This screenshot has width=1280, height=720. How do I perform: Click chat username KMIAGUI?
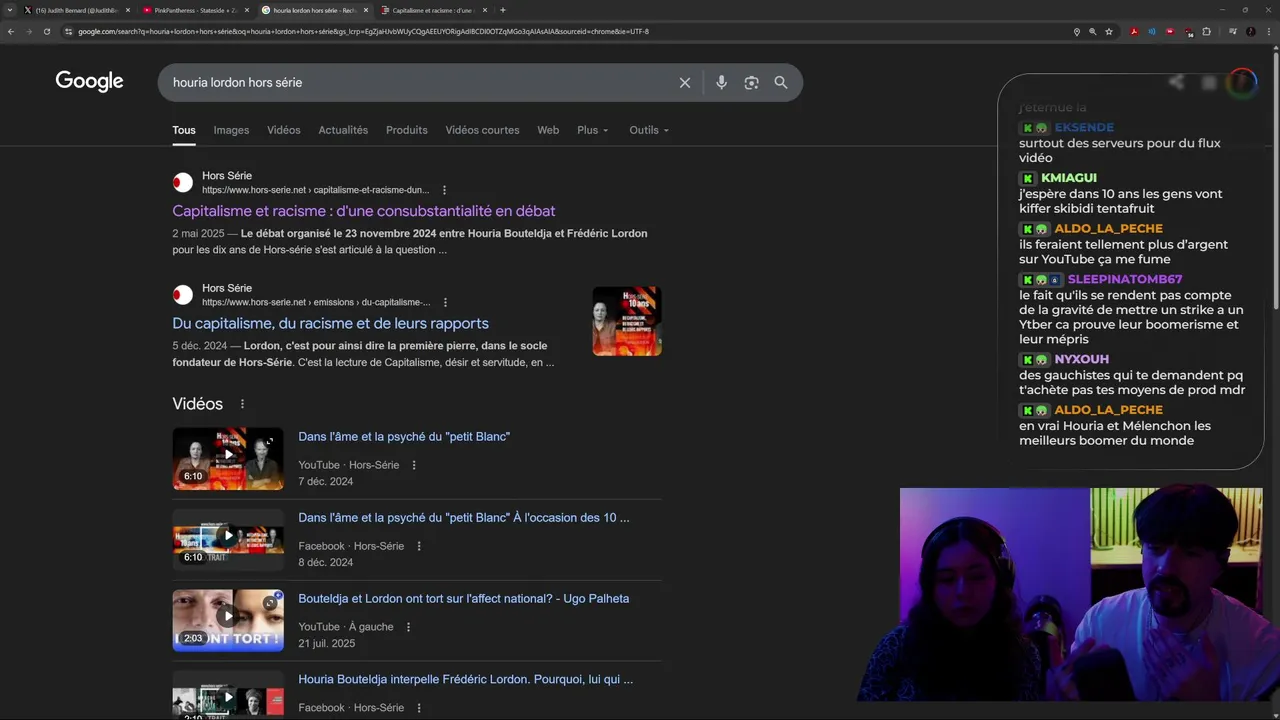[x=1069, y=178]
